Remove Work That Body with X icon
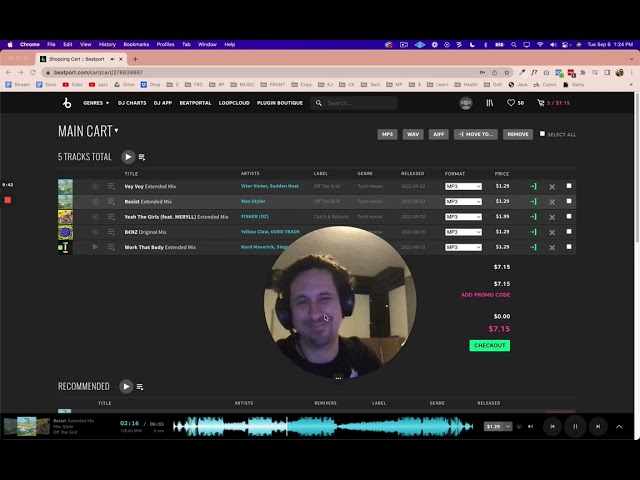Viewport: 640px width, 480px height. (x=552, y=247)
